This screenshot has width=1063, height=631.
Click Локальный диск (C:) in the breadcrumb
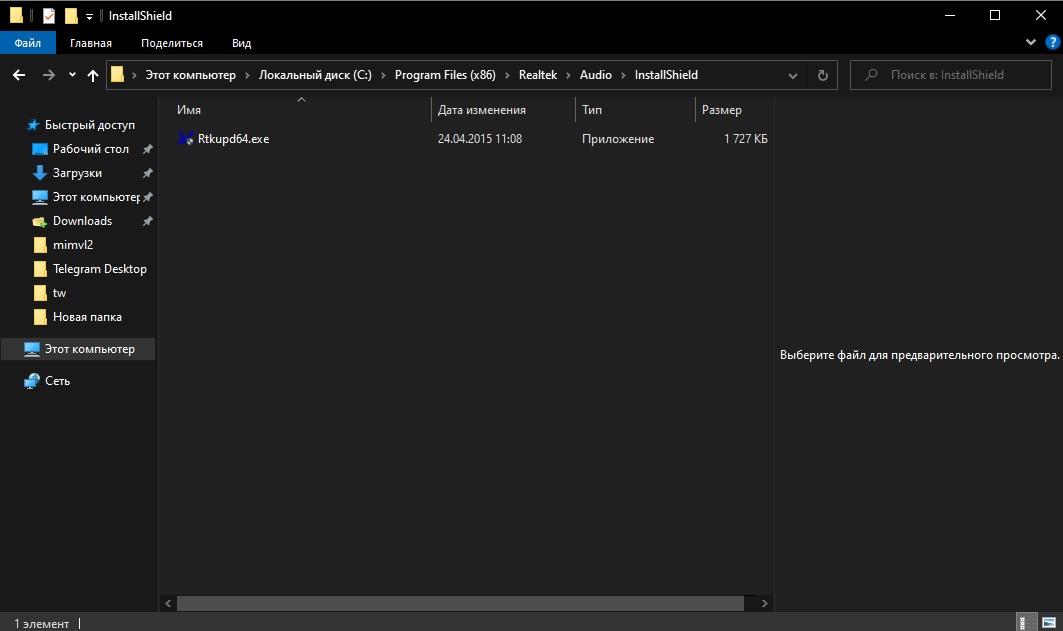pos(315,75)
